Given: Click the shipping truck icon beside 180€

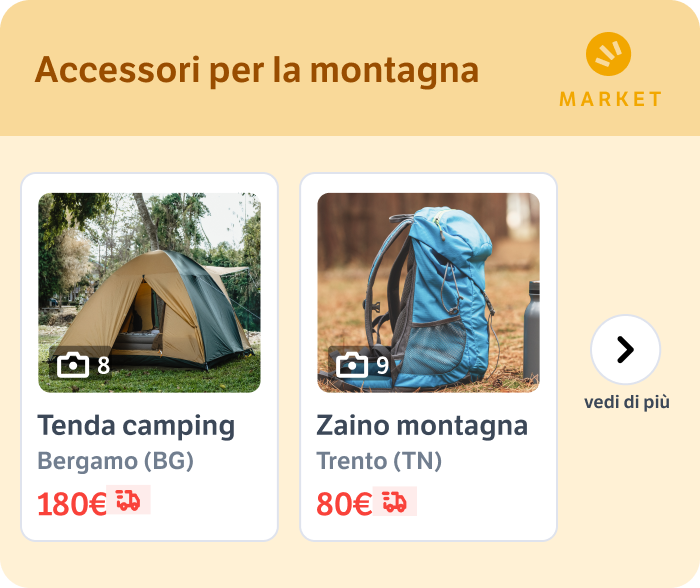Looking at the screenshot, I should click(128, 500).
